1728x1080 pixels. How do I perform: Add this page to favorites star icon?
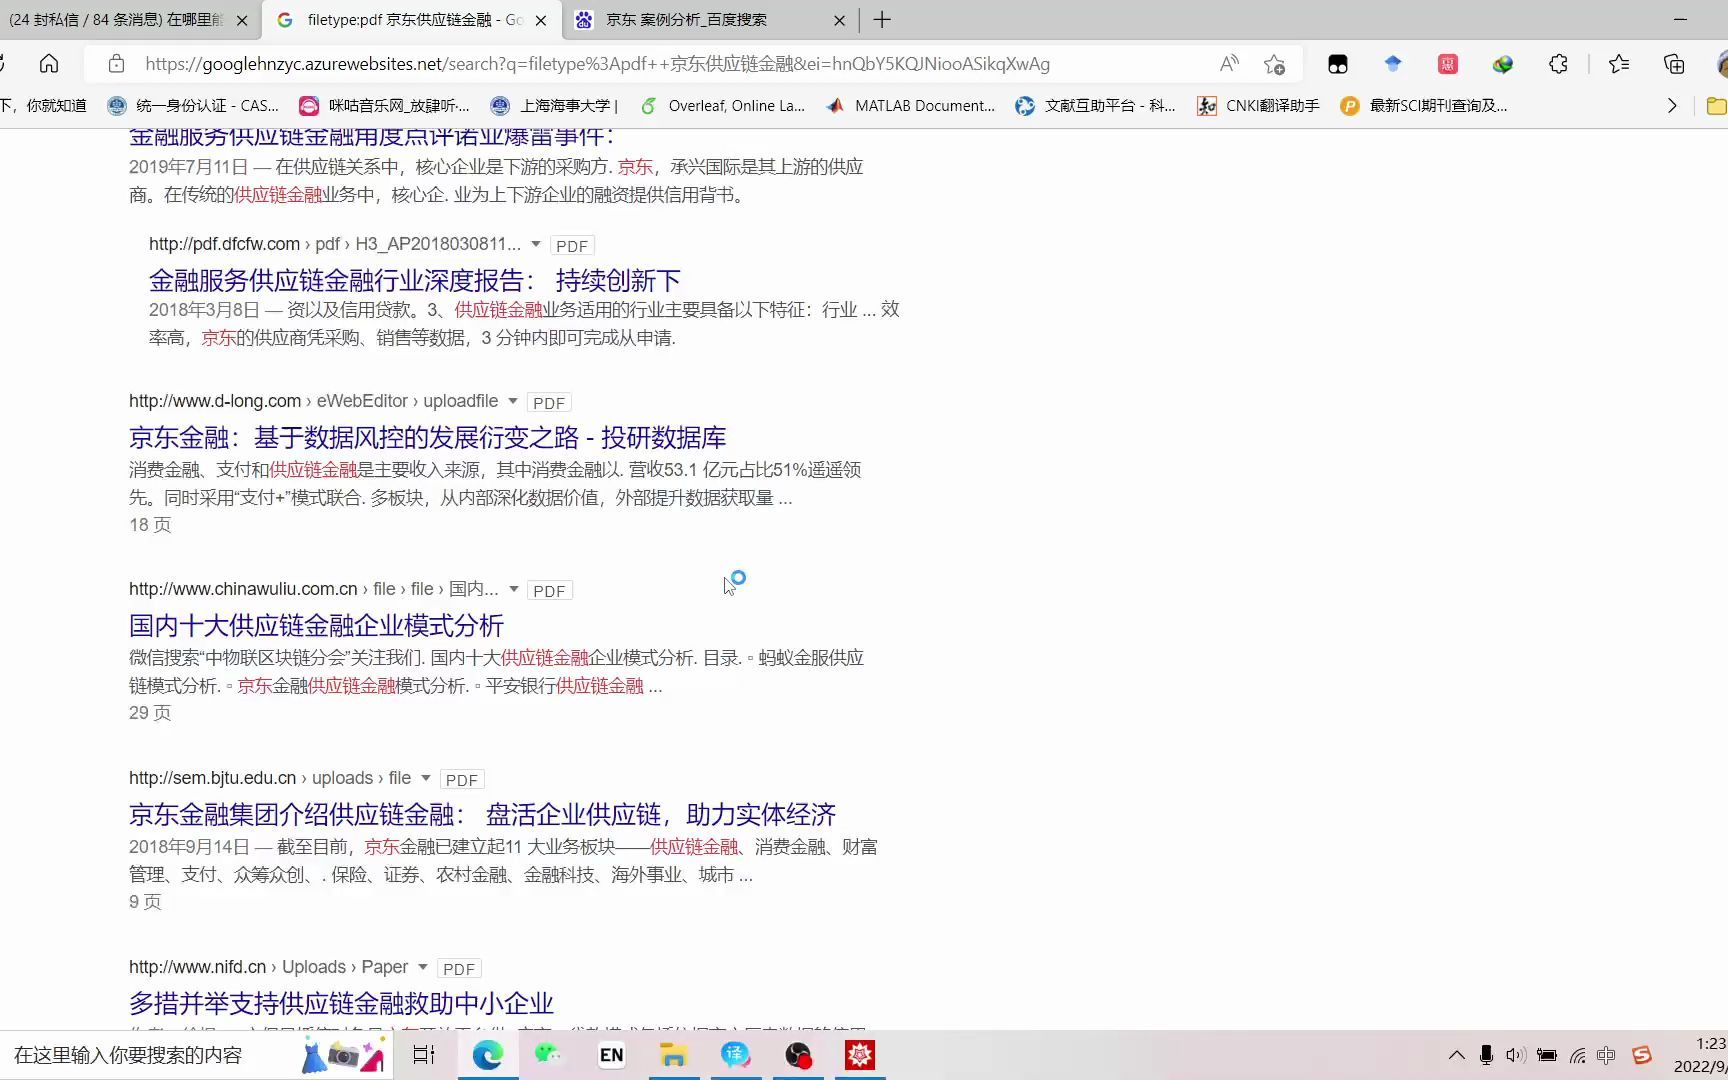pyautogui.click(x=1274, y=64)
